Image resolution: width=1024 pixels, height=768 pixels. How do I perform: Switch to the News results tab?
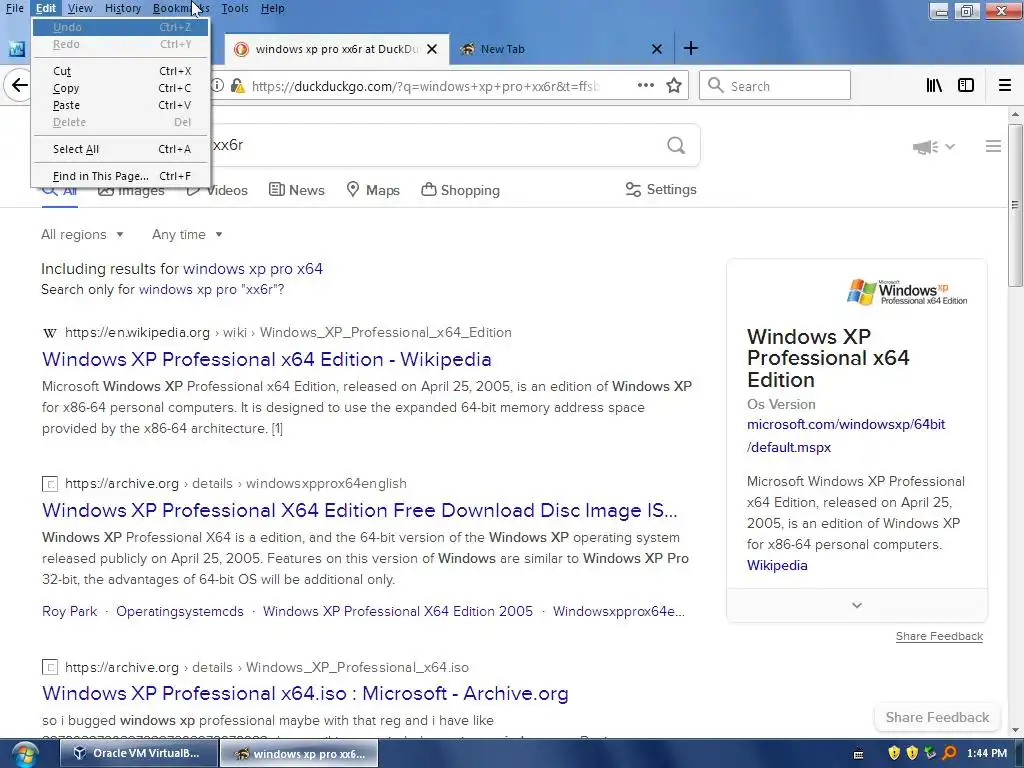coord(296,190)
